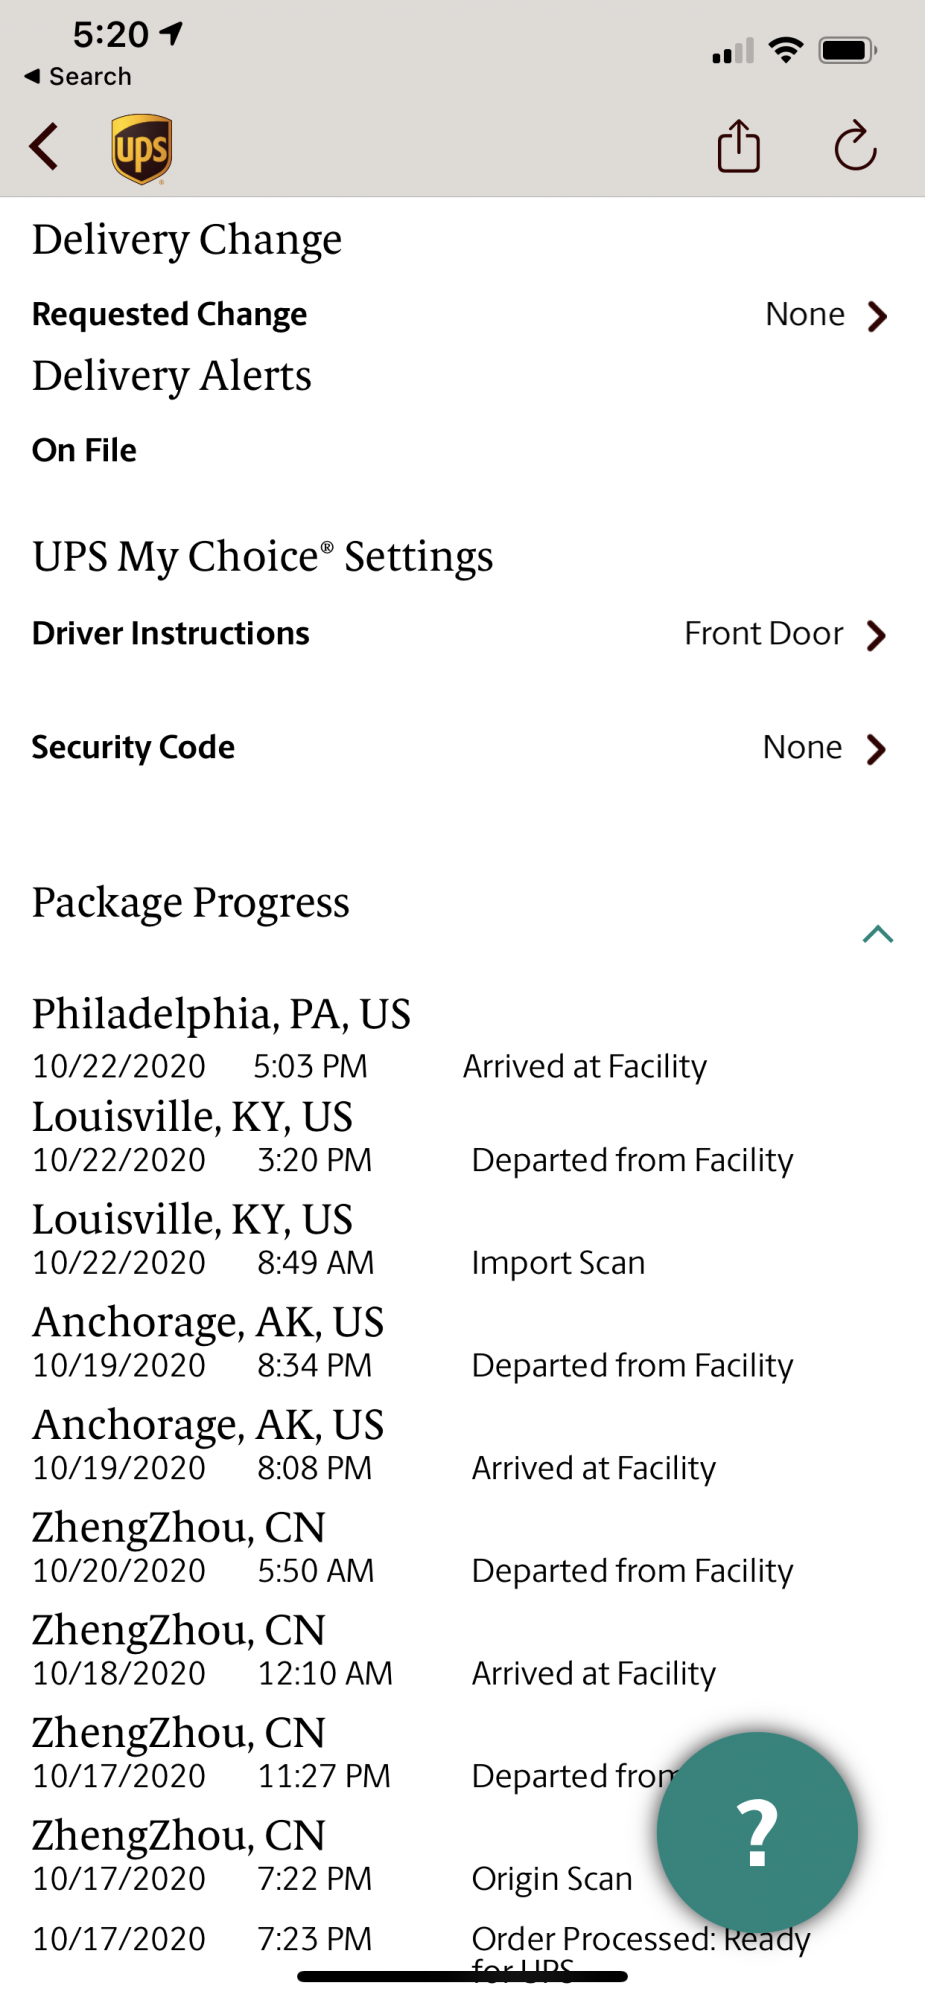Tap the battery status icon
Screen dimensions: 925x2000
tap(848, 50)
